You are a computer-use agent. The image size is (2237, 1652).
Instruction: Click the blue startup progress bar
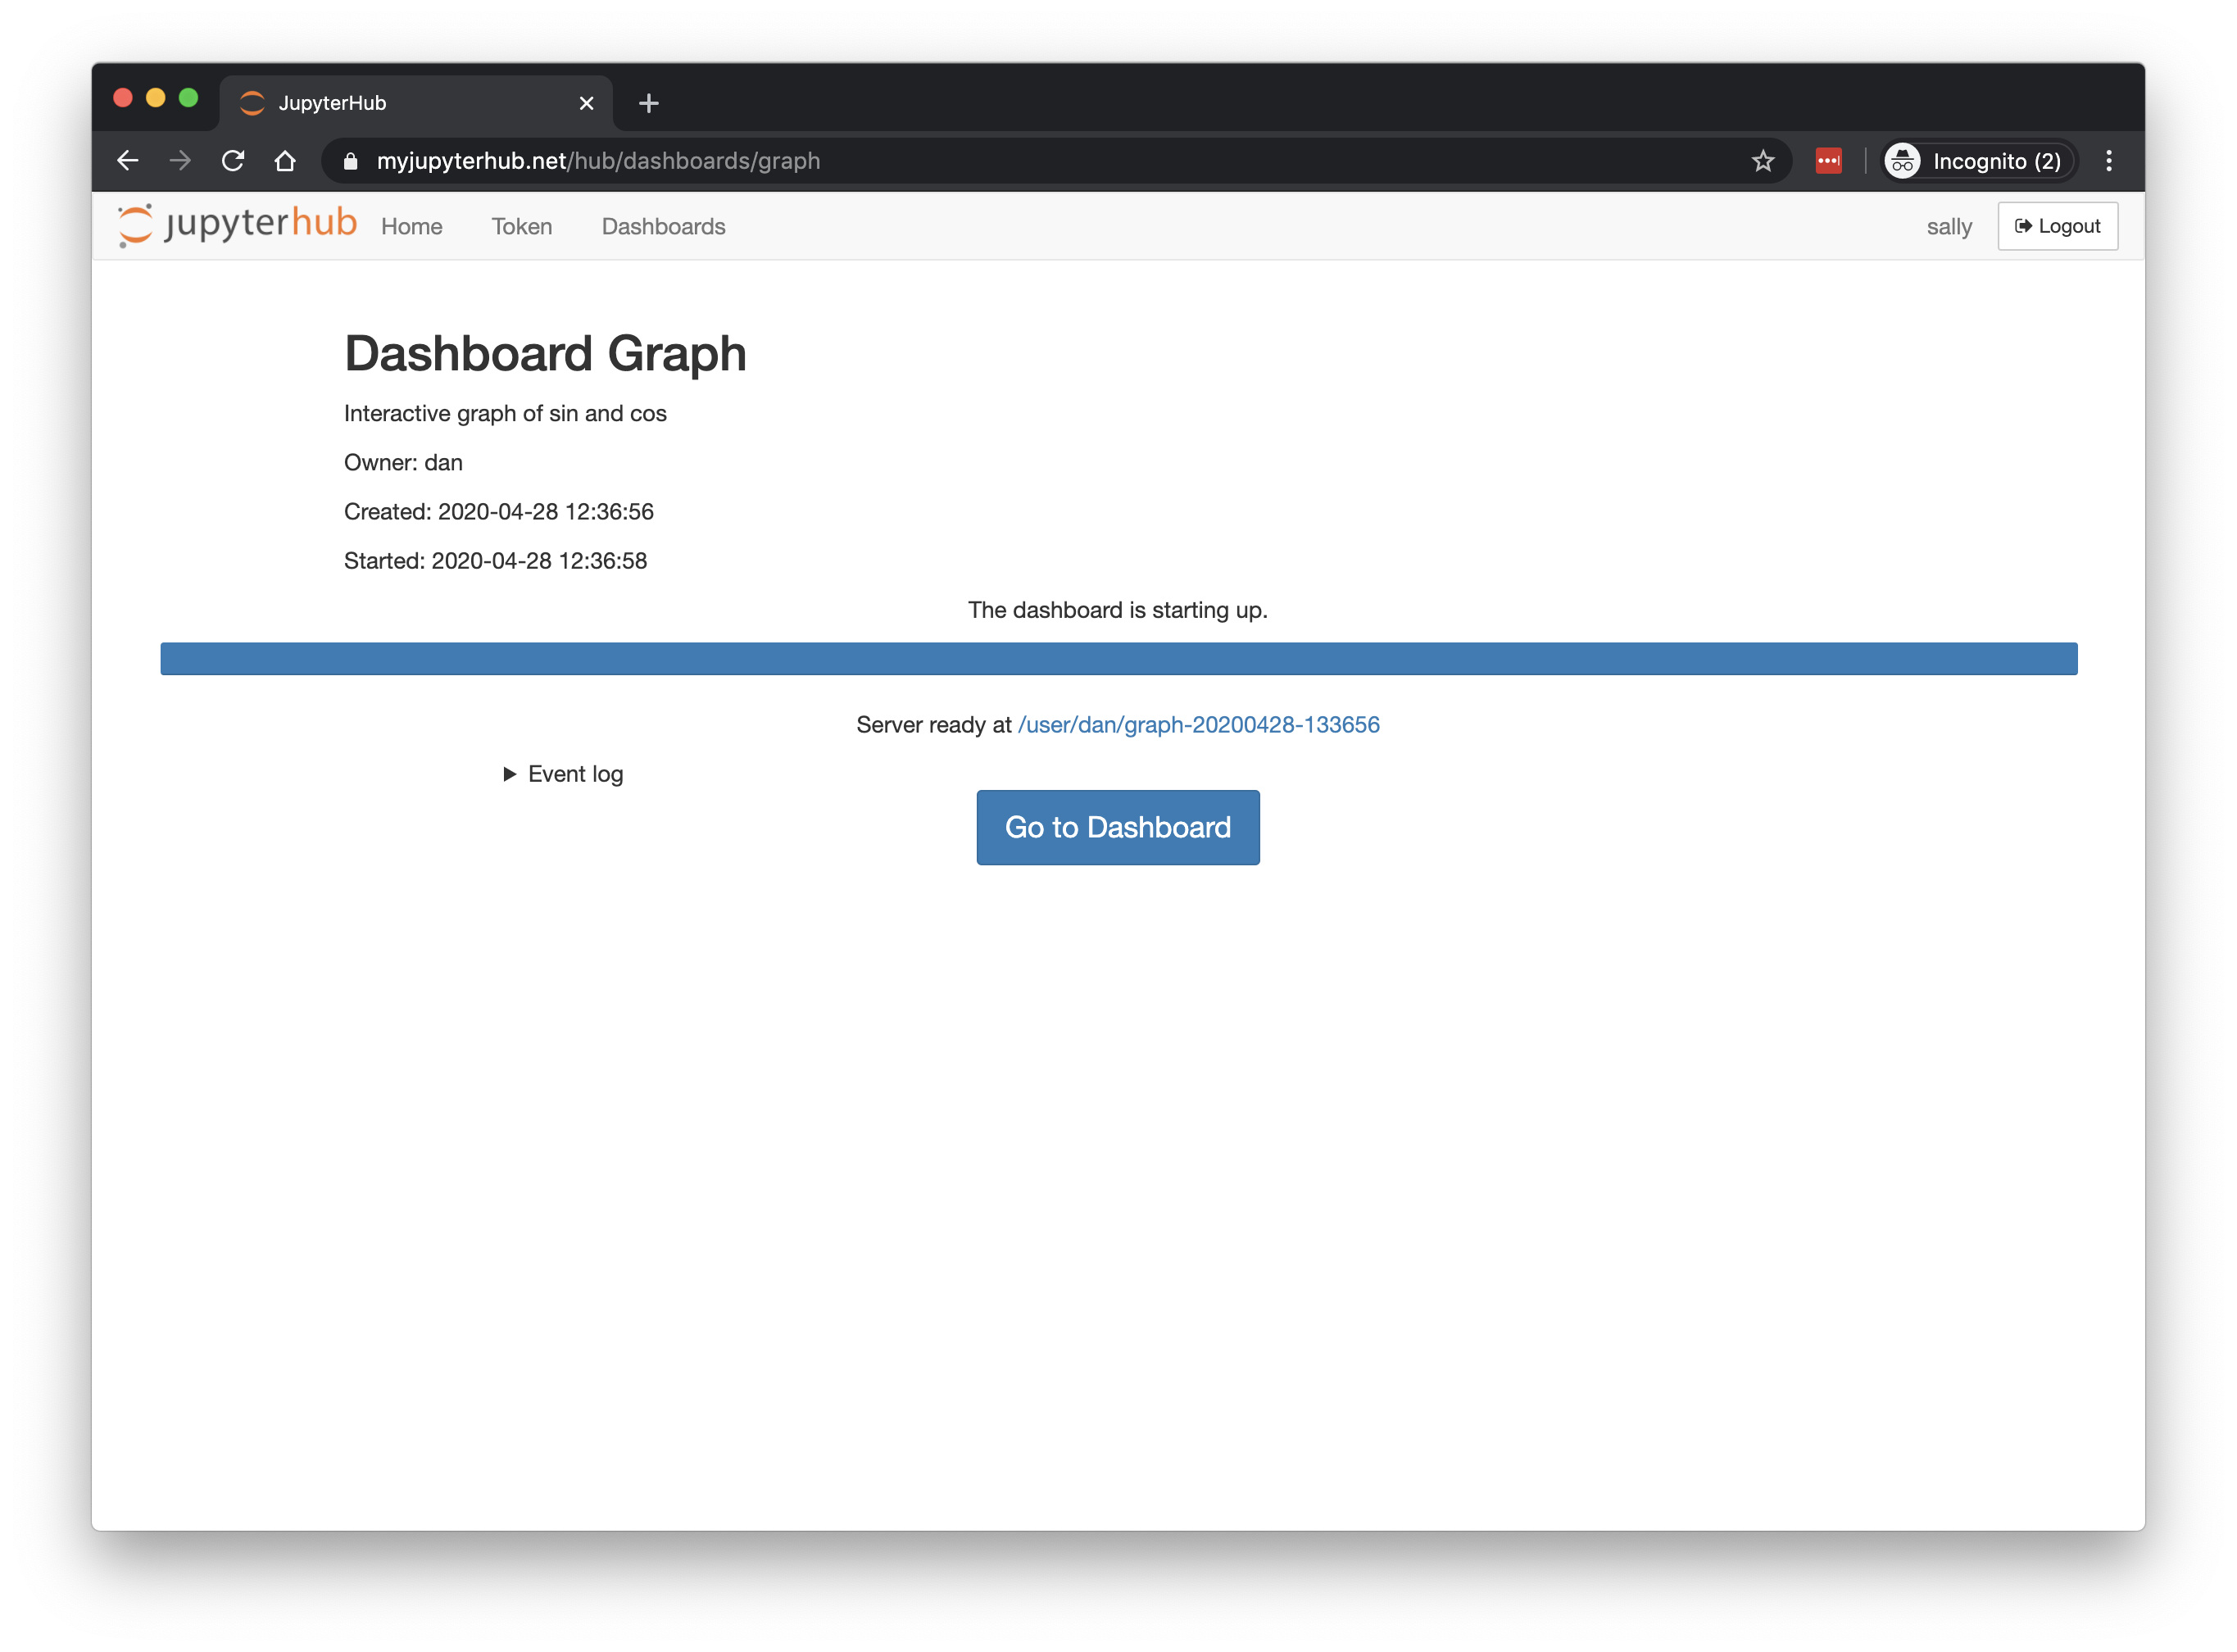(x=1118, y=659)
